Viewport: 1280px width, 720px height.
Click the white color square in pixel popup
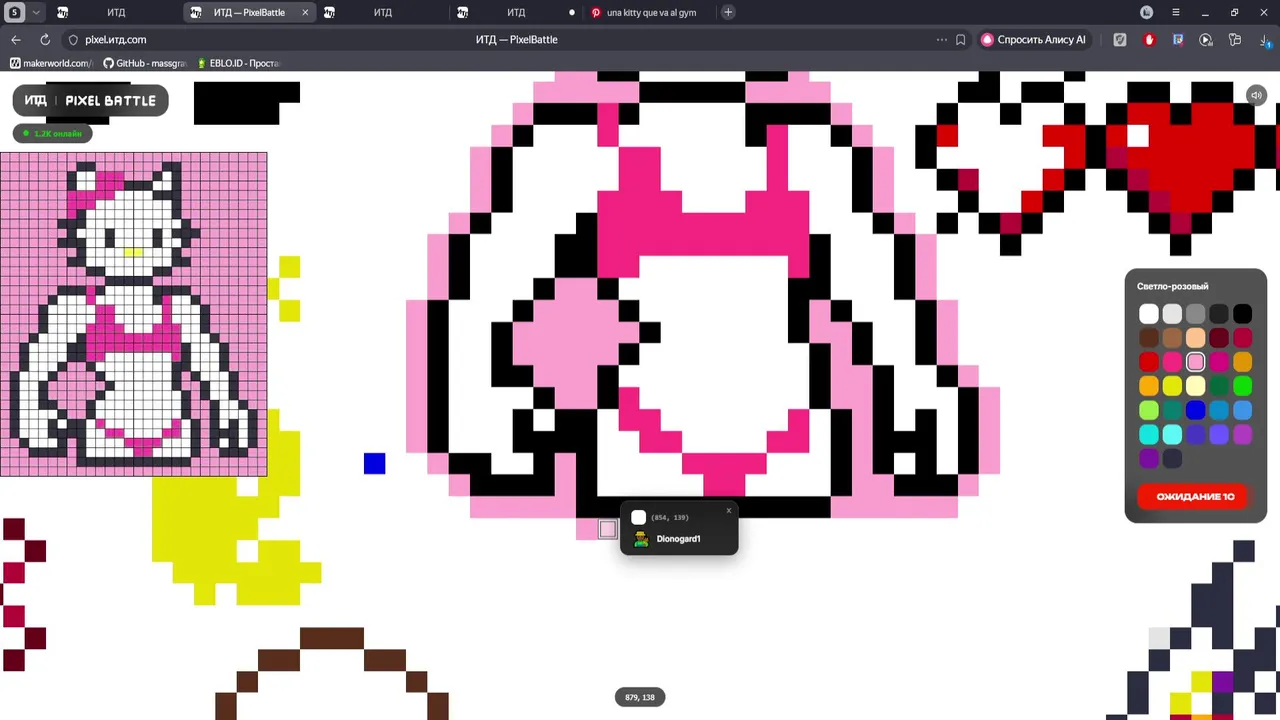pos(639,517)
